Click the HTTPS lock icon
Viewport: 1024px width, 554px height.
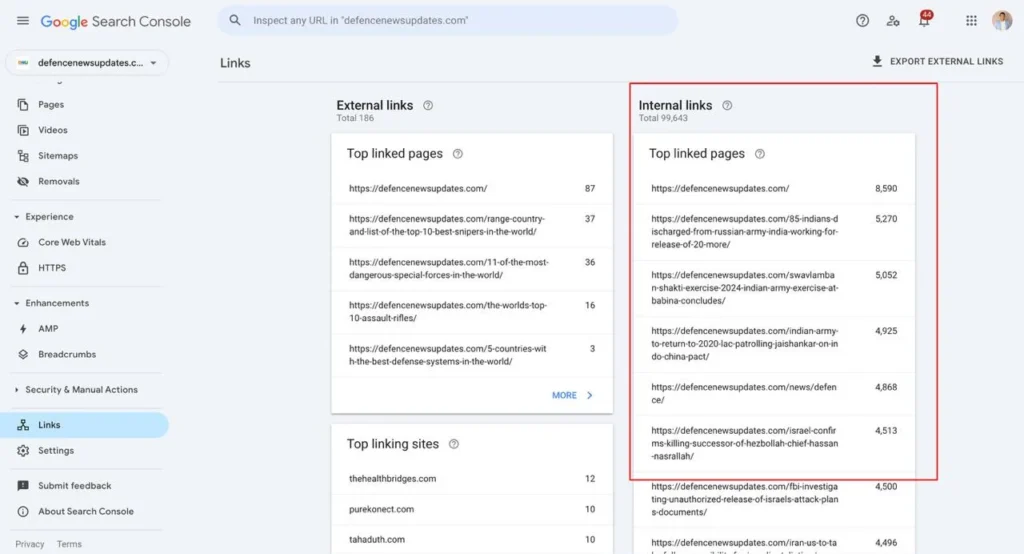point(23,268)
